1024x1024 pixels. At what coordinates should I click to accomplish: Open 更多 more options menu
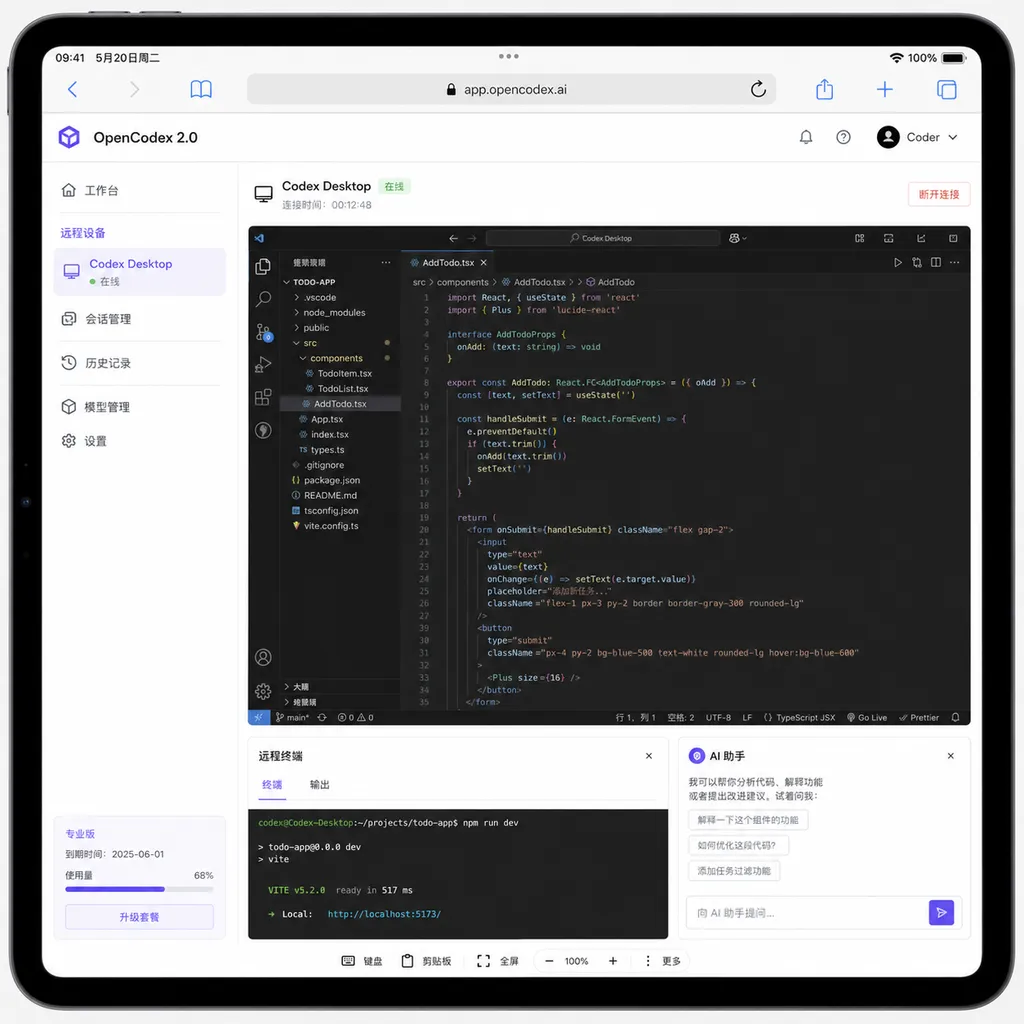(x=664, y=961)
